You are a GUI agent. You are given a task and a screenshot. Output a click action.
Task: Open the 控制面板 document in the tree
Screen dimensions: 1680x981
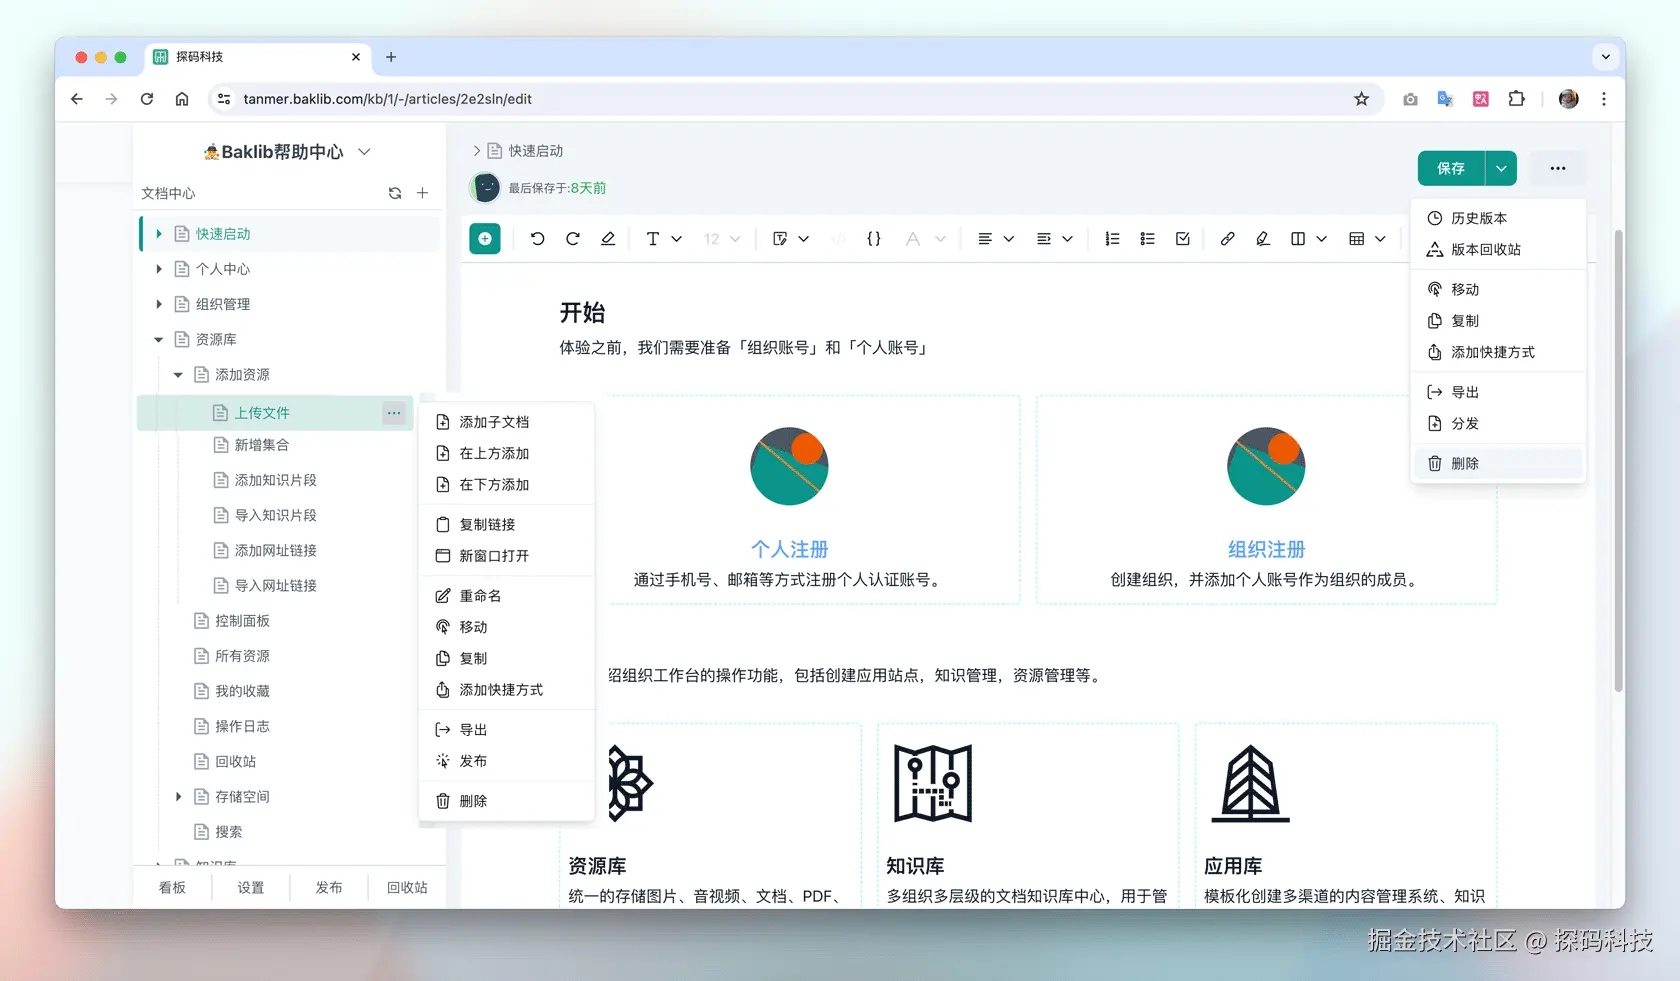242,621
